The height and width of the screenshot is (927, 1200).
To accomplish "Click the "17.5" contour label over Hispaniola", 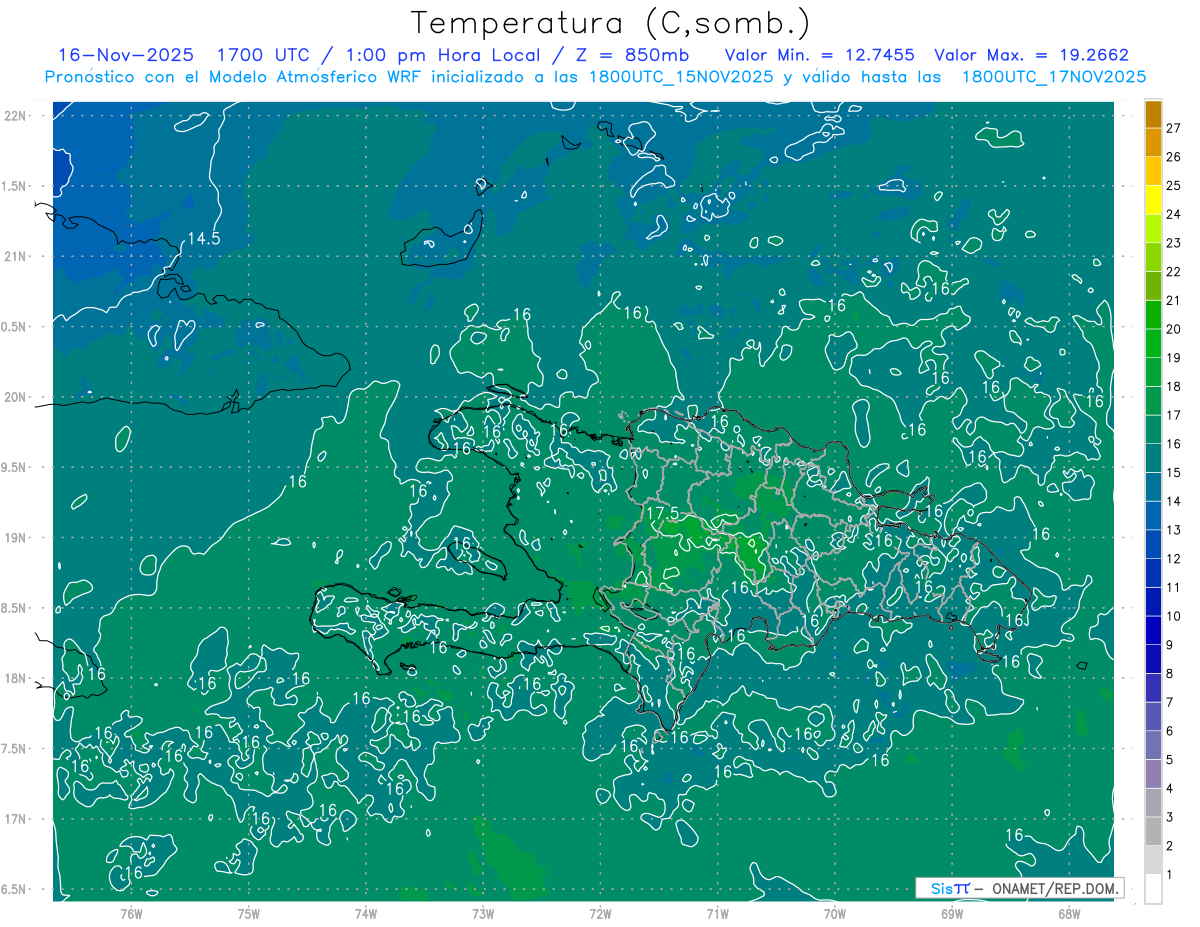I will [x=664, y=513].
